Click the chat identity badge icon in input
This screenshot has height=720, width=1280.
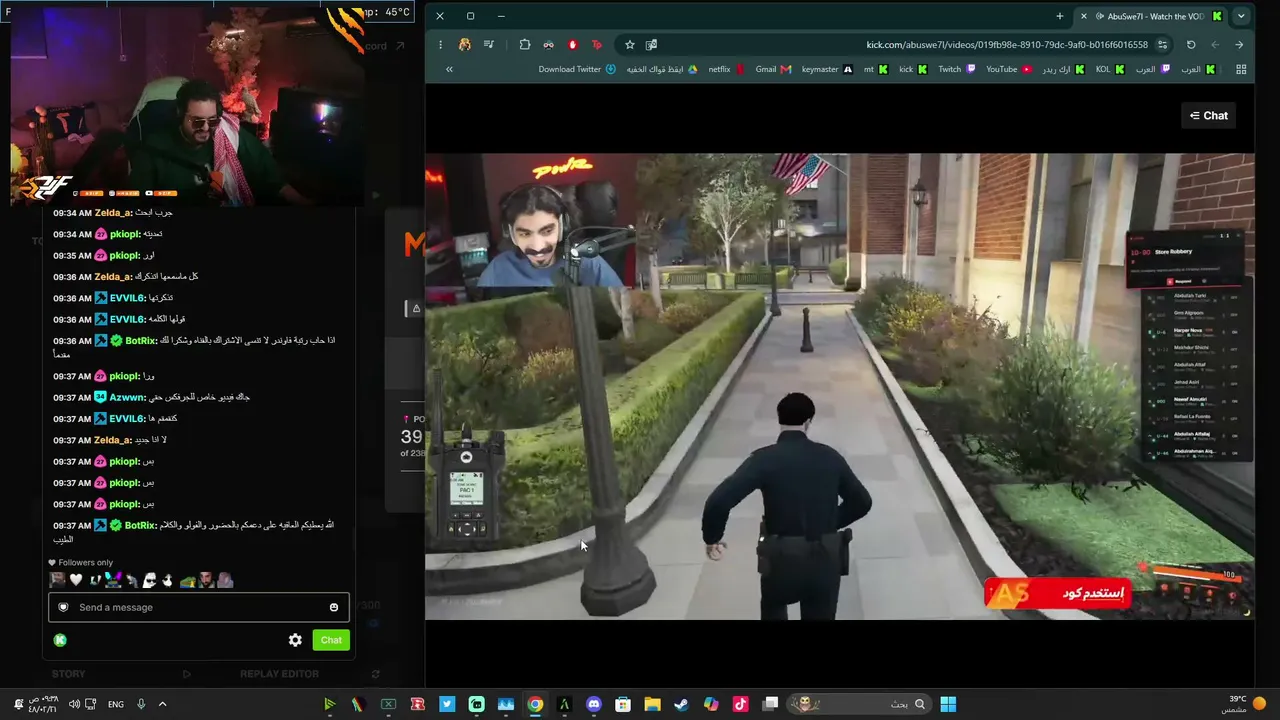[64, 607]
